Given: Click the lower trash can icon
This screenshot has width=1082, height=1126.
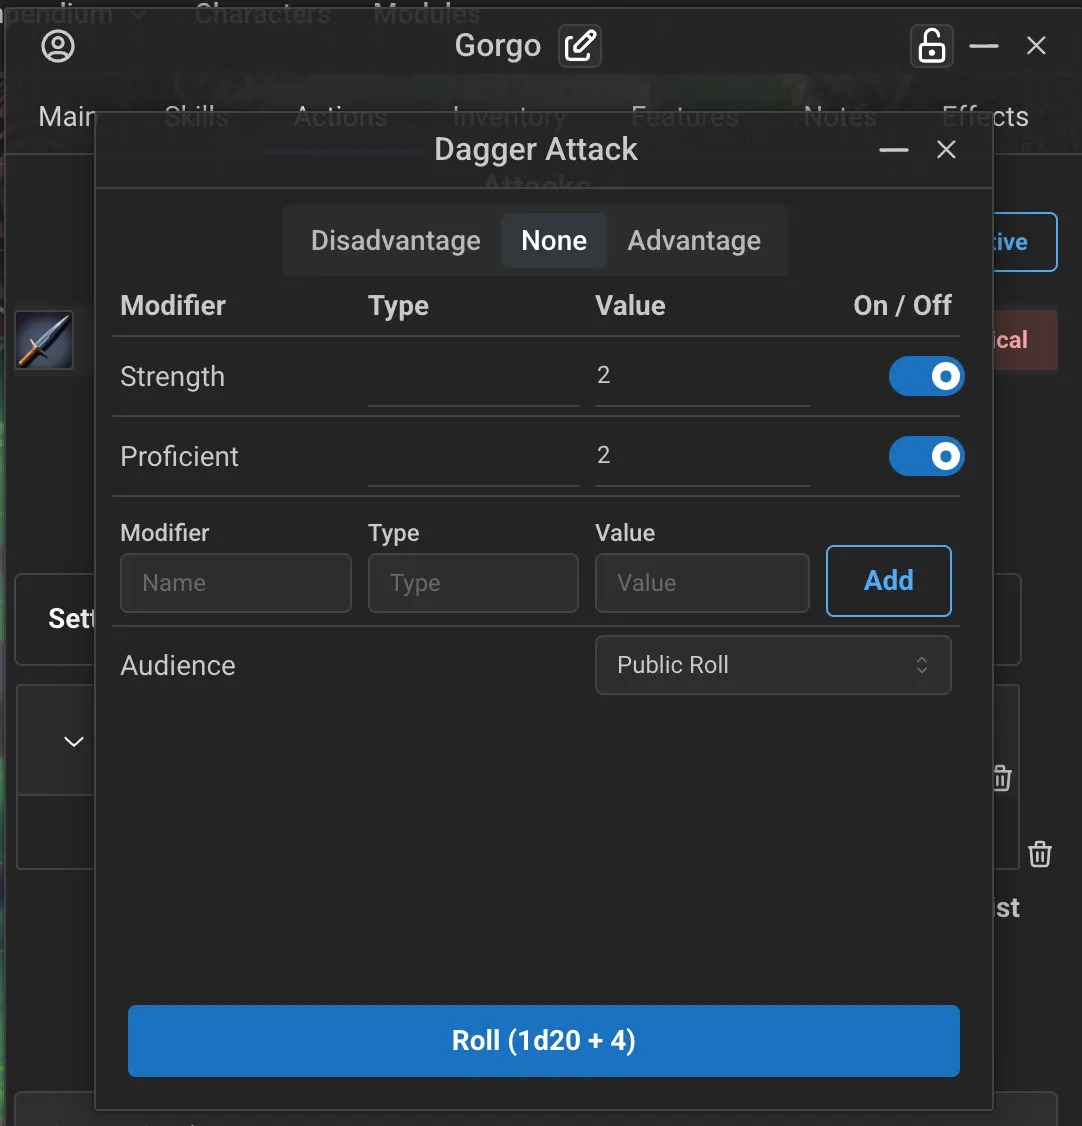Looking at the screenshot, I should pyautogui.click(x=1040, y=854).
